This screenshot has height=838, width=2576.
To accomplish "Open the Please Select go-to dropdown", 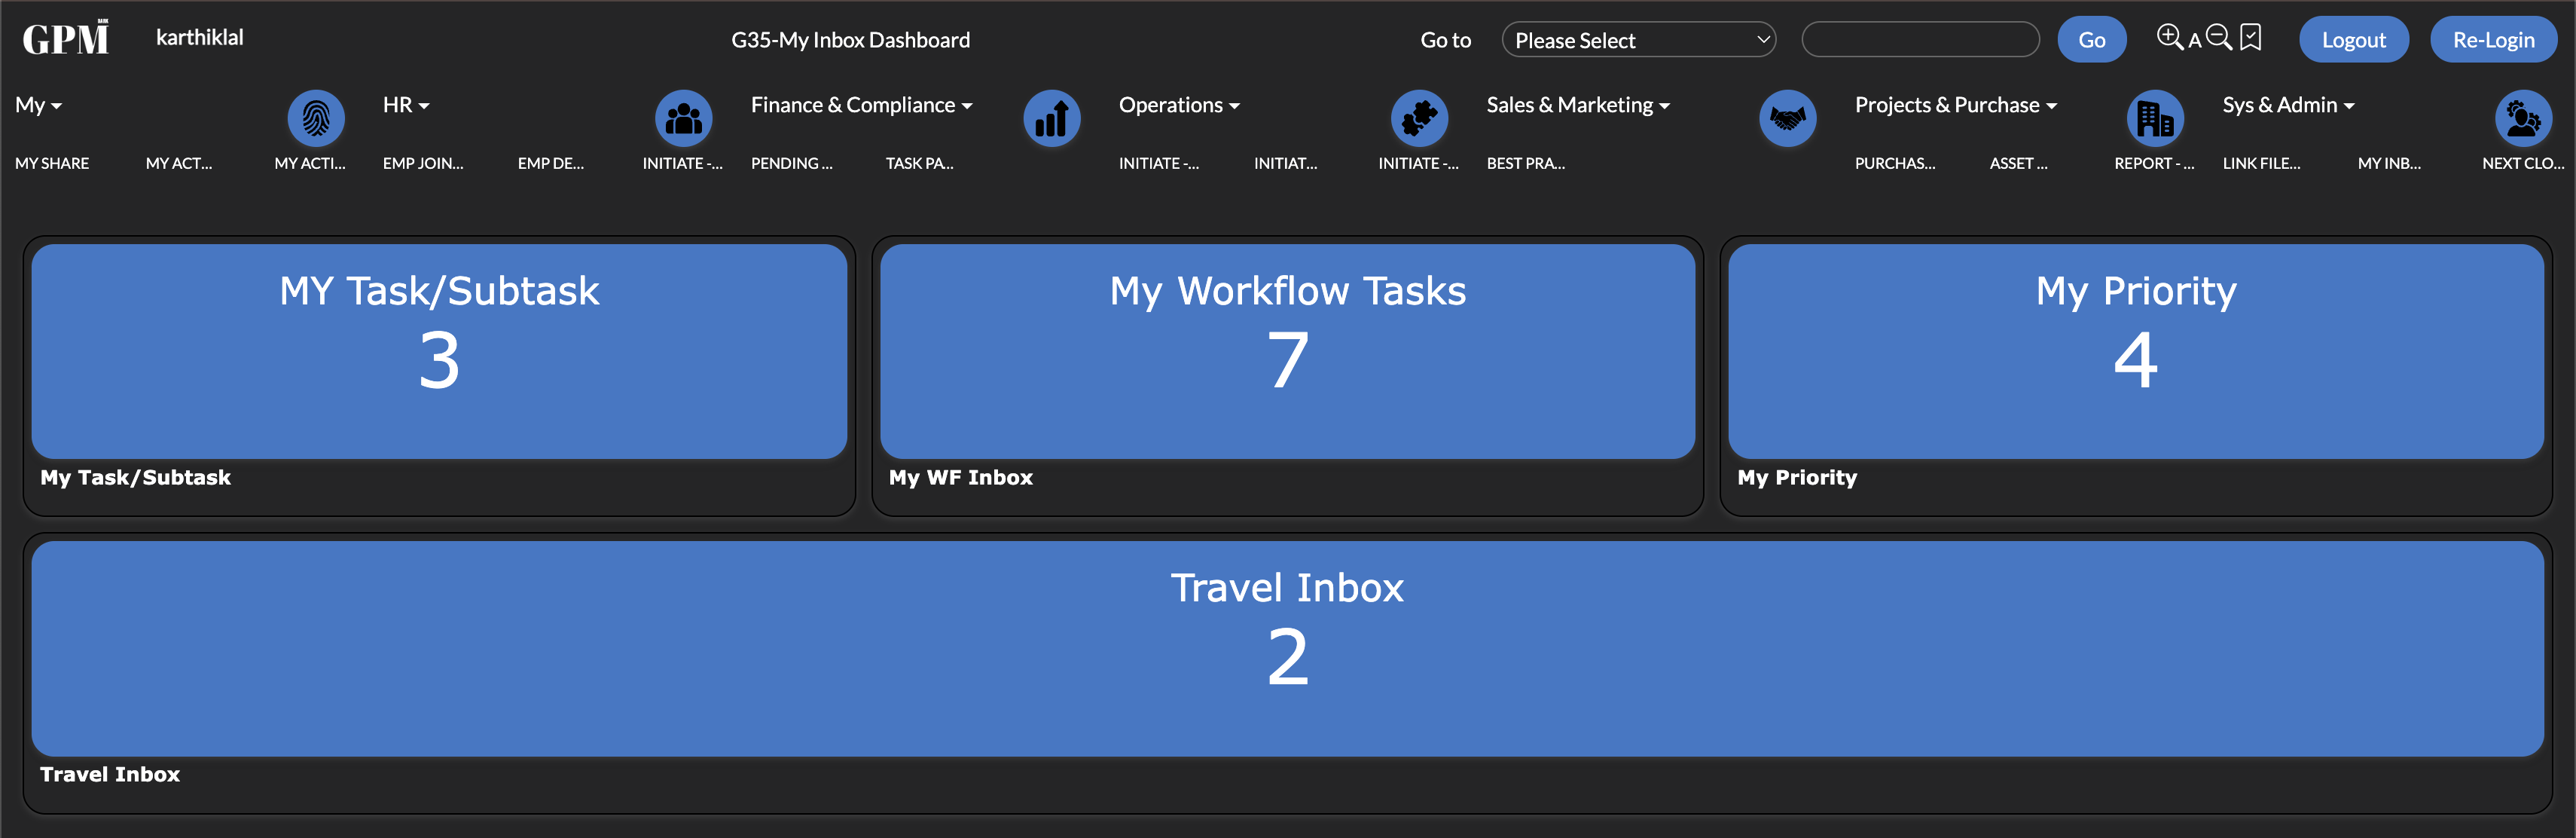I will coord(1639,40).
